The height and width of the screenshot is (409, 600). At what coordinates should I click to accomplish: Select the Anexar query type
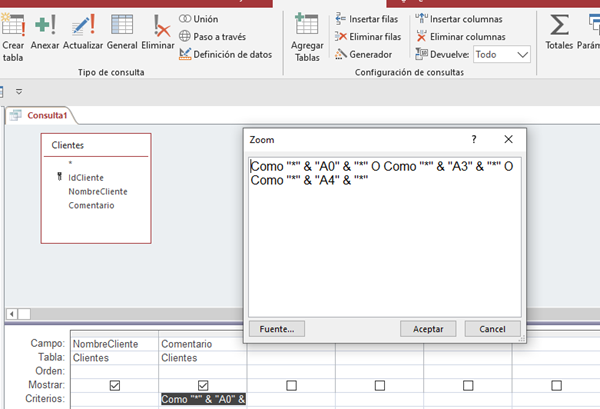click(45, 34)
